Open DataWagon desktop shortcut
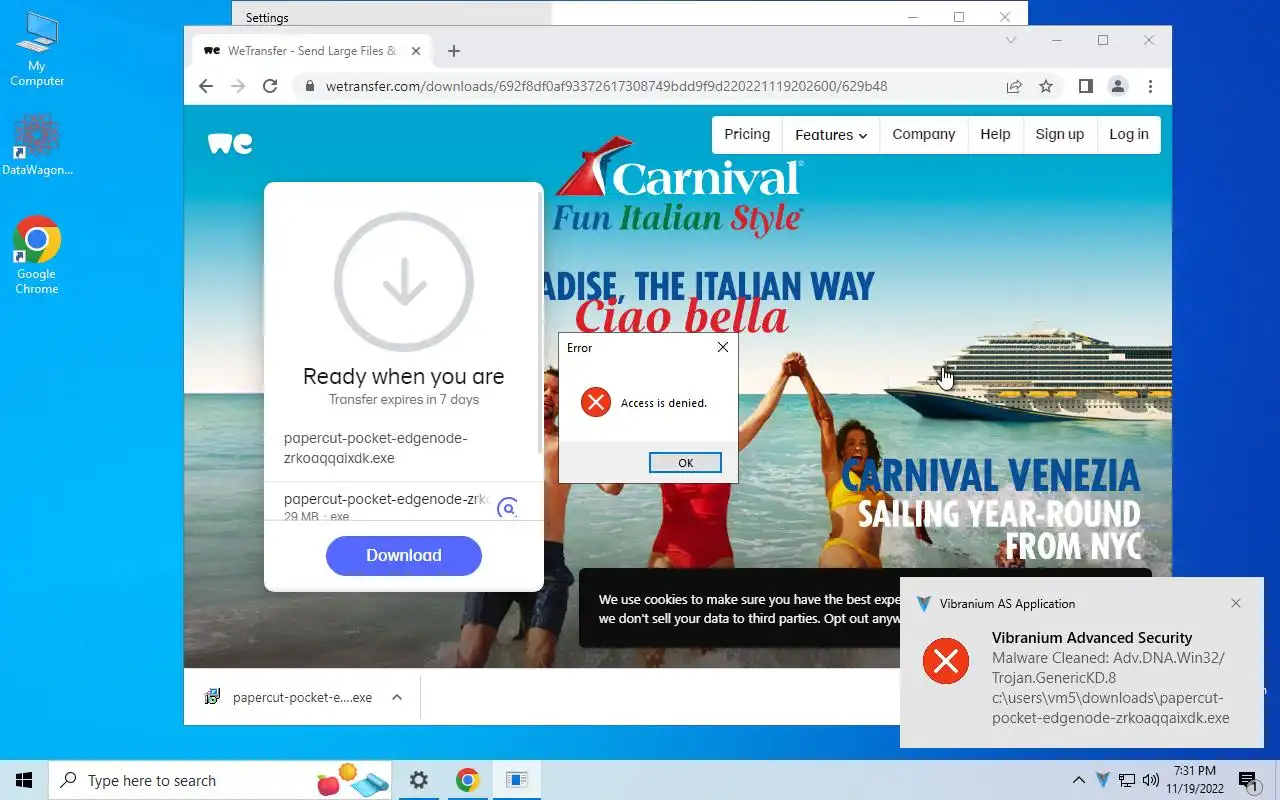This screenshot has width=1280, height=800. [37, 145]
